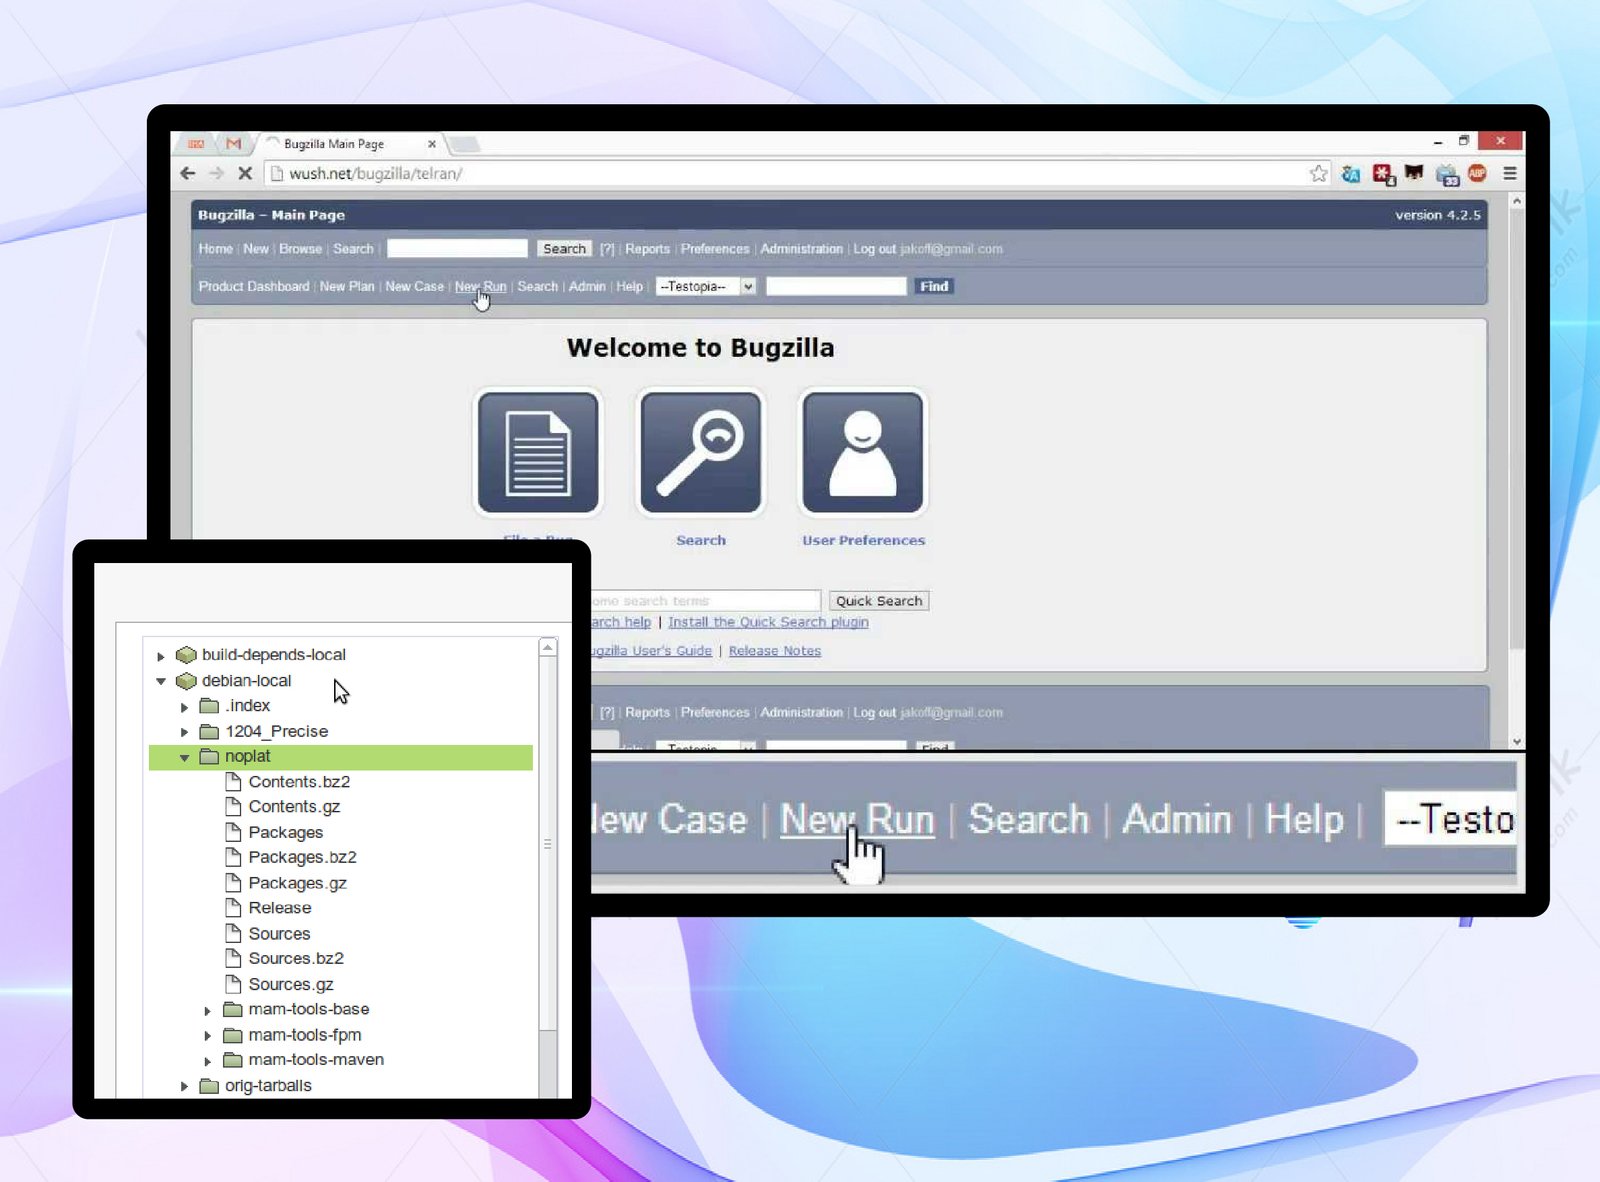
Task: Expand the build-depends-local node
Action: tap(161, 656)
